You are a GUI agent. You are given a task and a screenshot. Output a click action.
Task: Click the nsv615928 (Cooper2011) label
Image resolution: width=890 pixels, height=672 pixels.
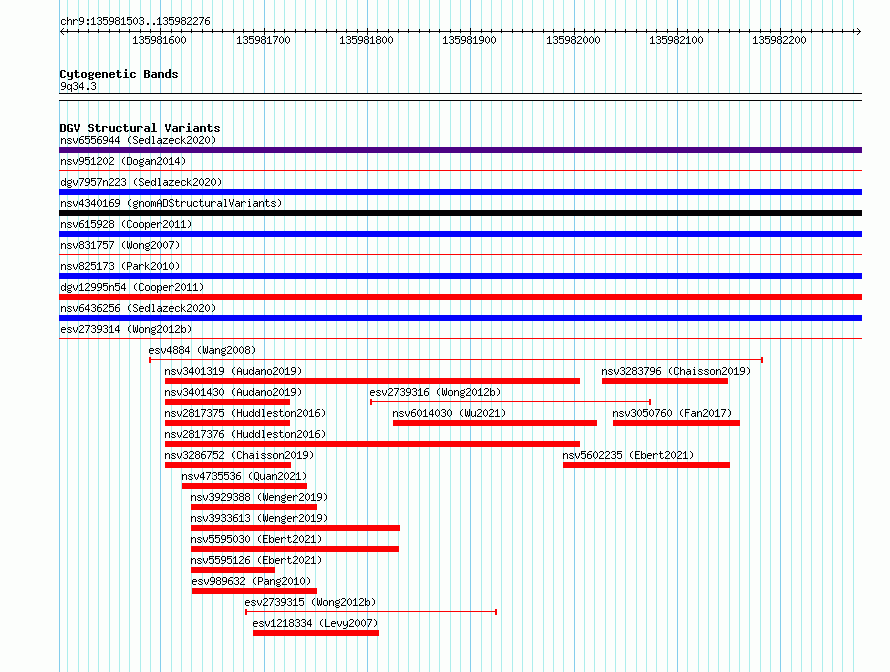[126, 224]
